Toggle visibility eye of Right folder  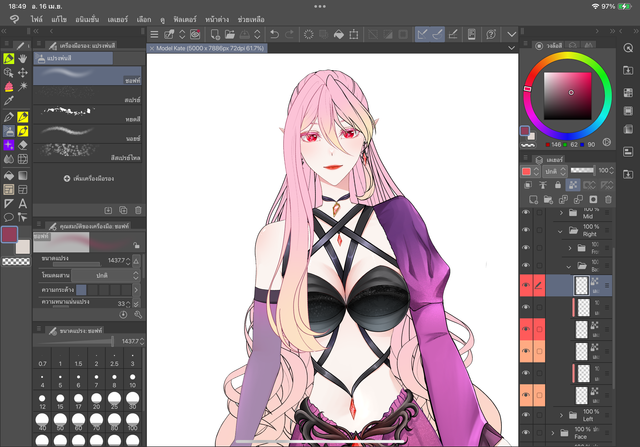point(526,230)
